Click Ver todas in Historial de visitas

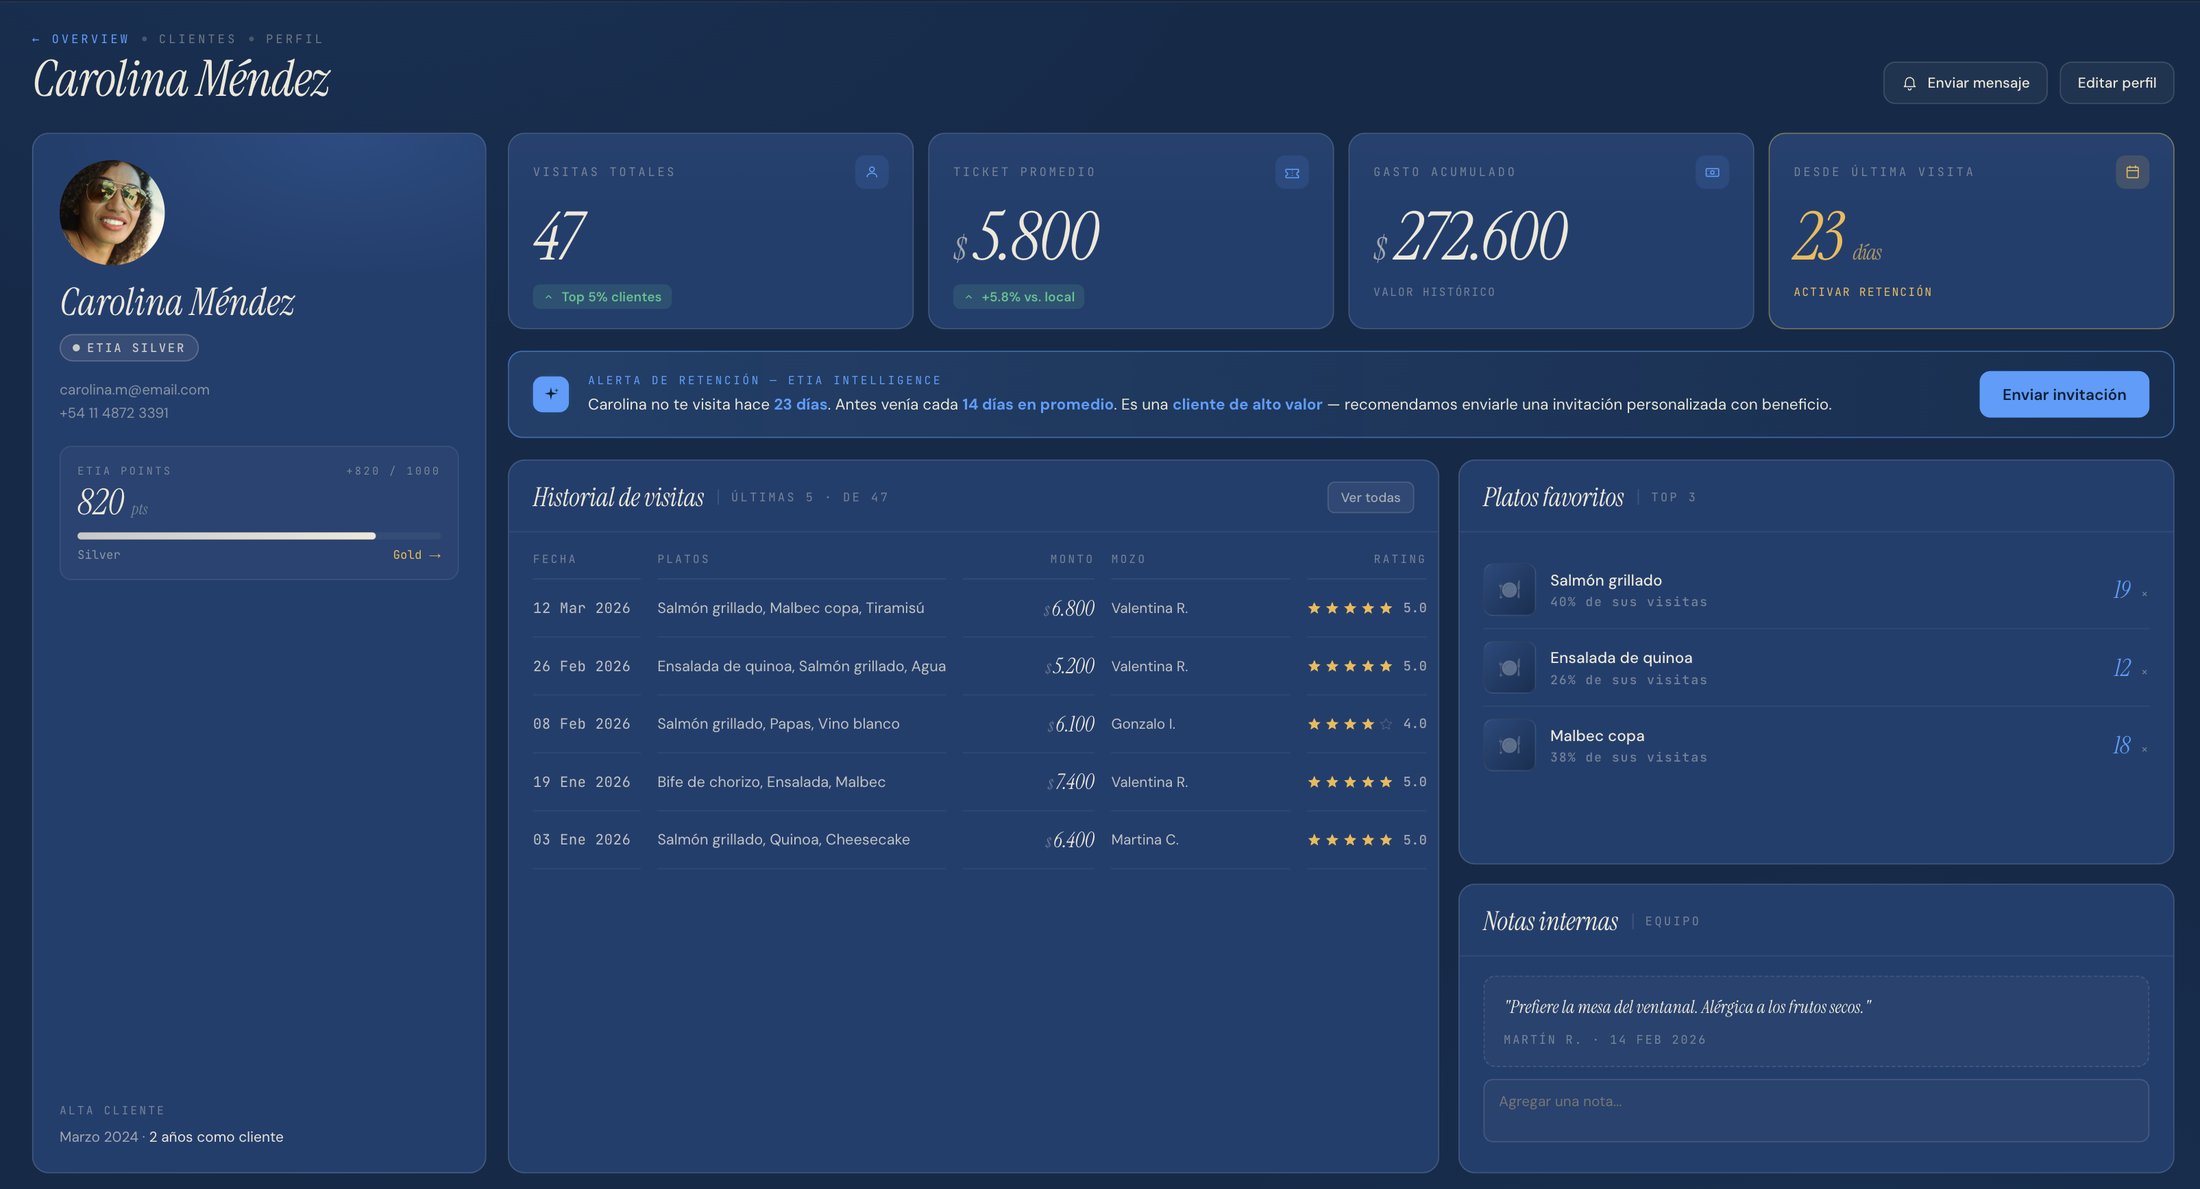(1370, 497)
